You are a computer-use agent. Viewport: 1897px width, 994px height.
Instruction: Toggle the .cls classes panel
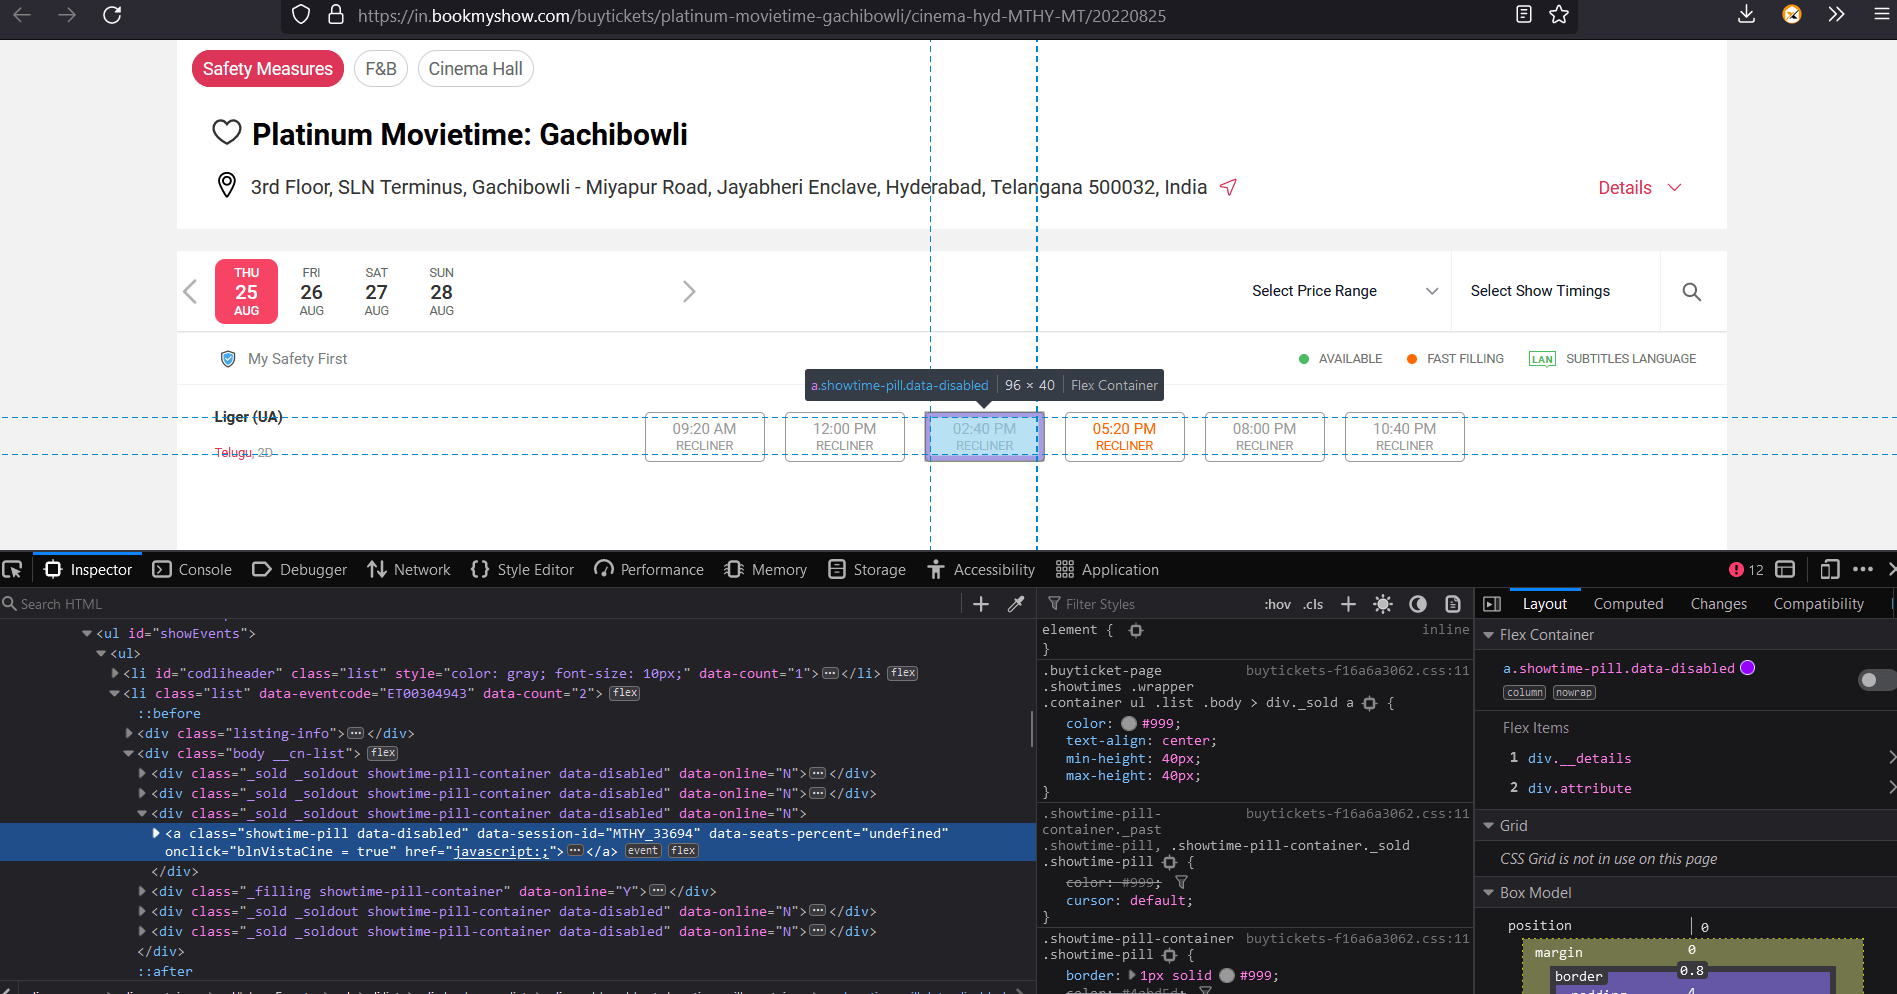1313,604
